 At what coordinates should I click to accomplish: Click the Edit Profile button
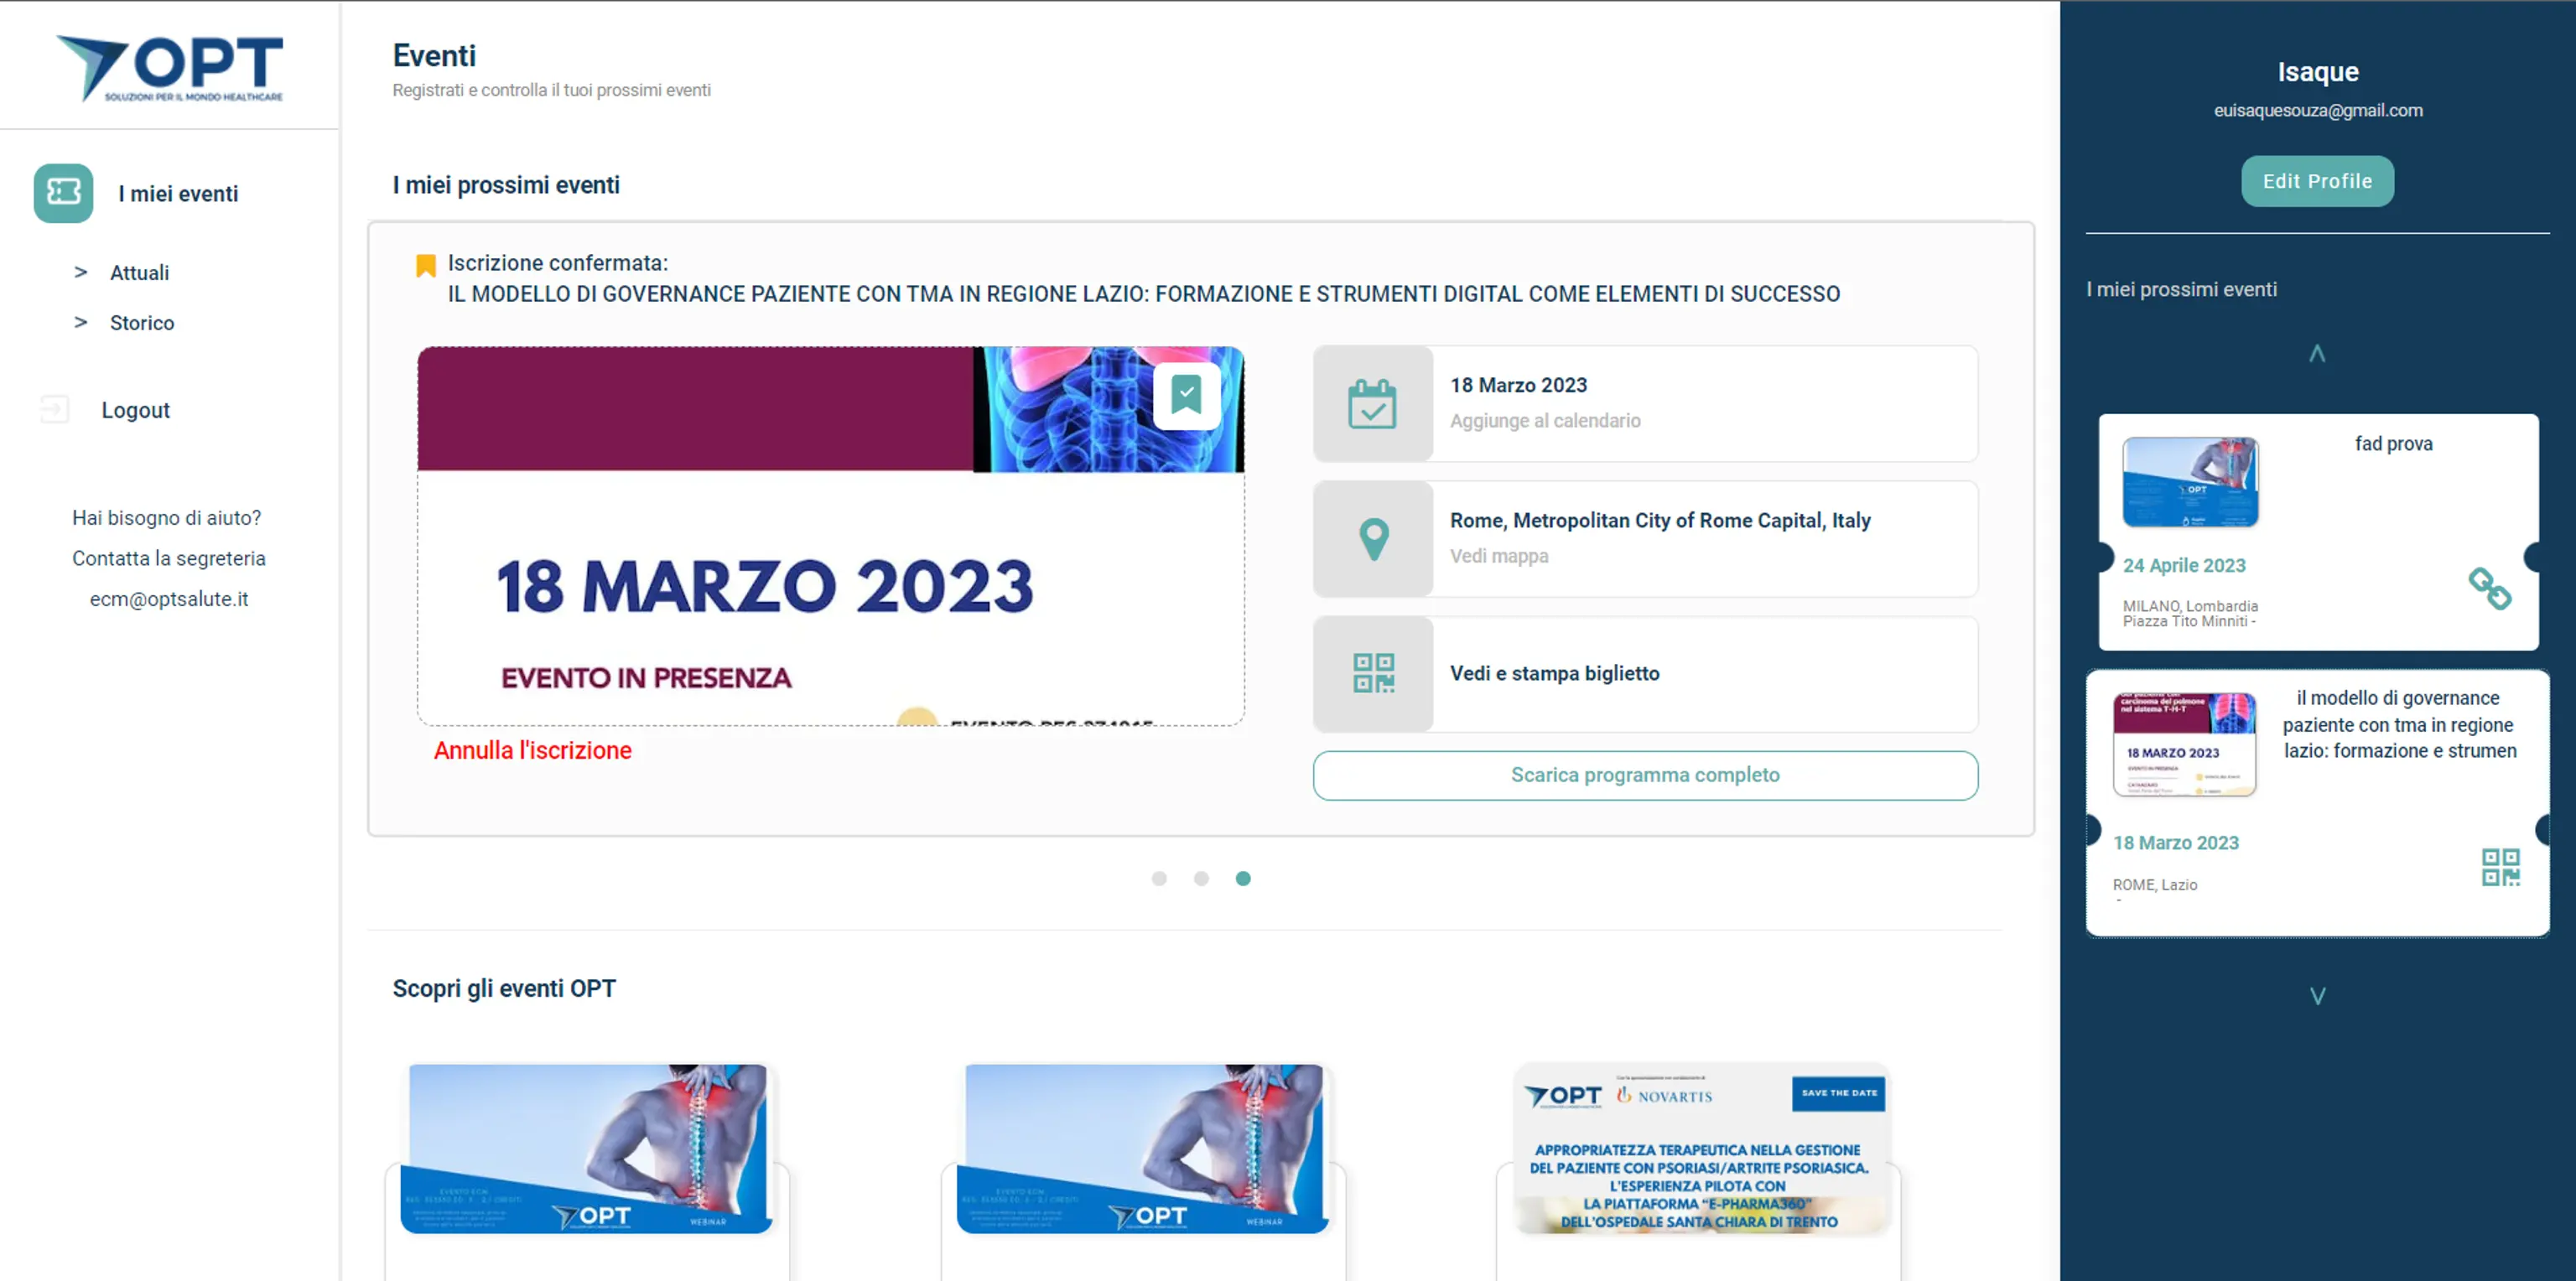2317,181
